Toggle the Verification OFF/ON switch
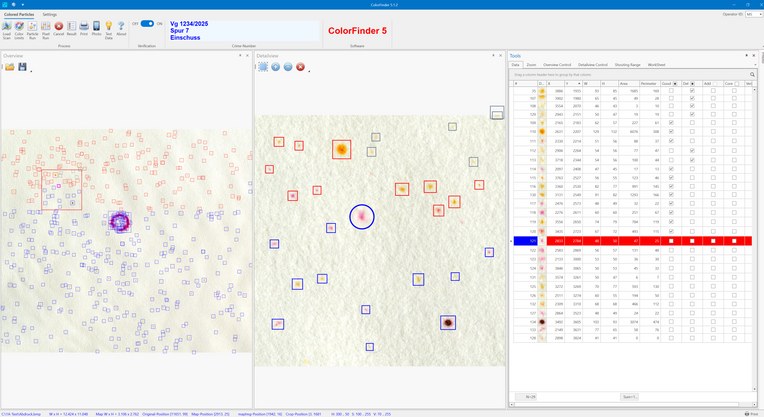The width and height of the screenshot is (764, 417). [147, 23]
